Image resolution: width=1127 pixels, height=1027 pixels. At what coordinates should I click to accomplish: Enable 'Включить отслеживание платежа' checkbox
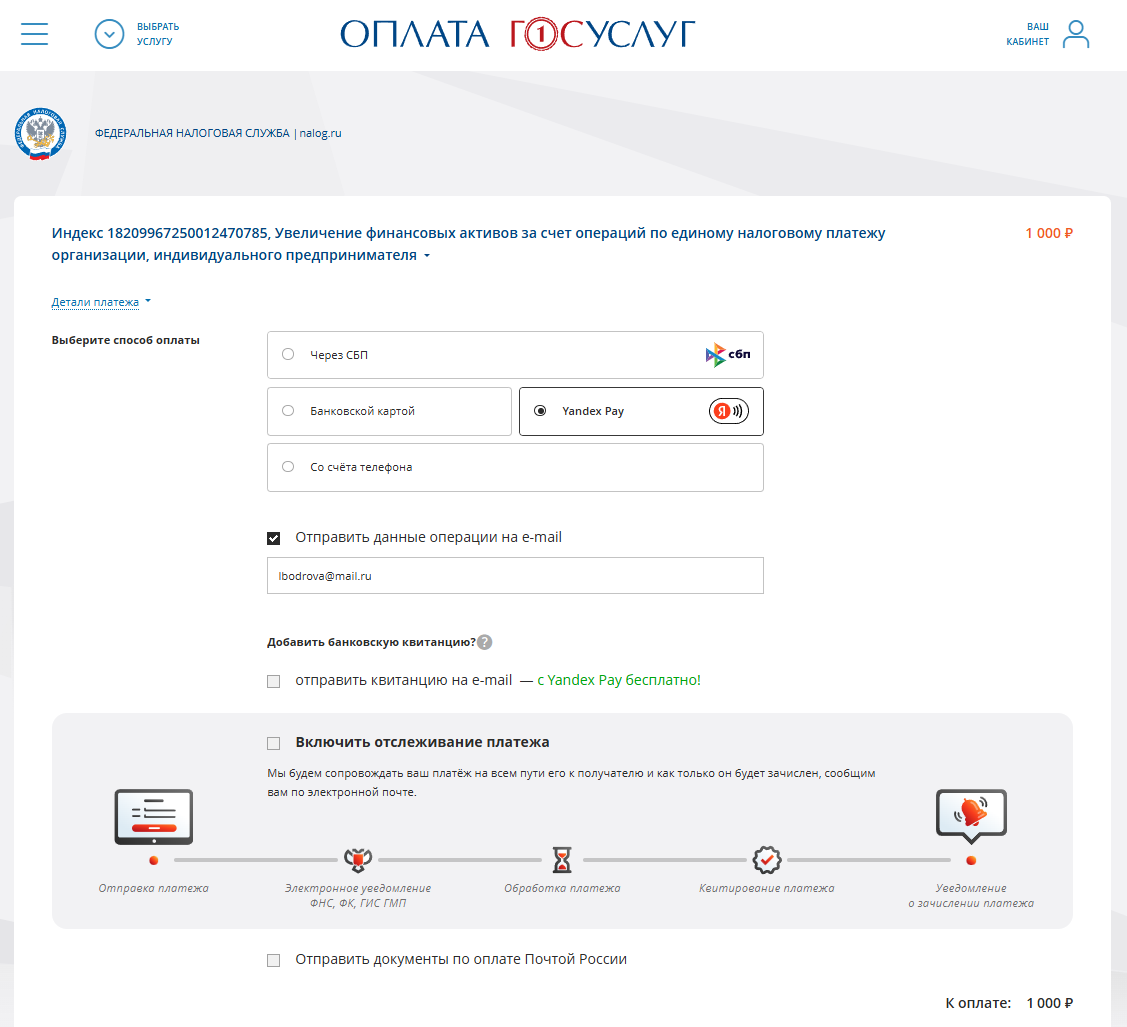coord(274,743)
